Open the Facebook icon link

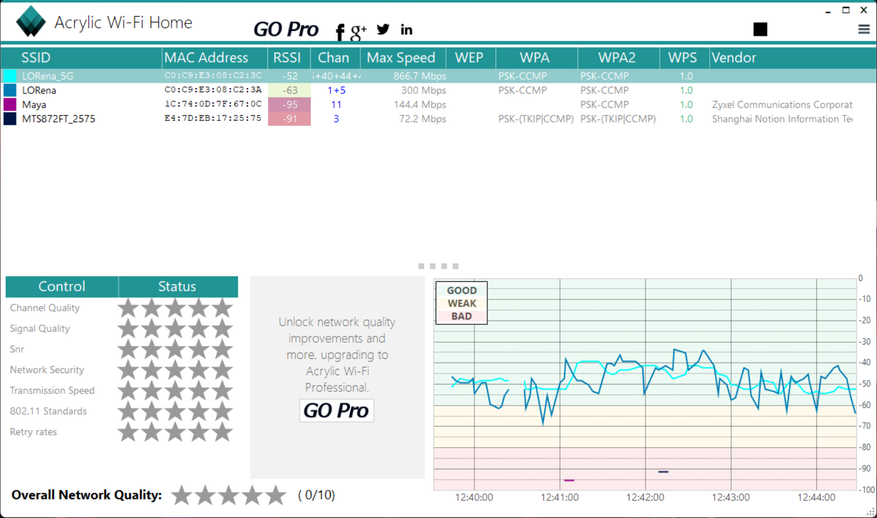point(340,32)
